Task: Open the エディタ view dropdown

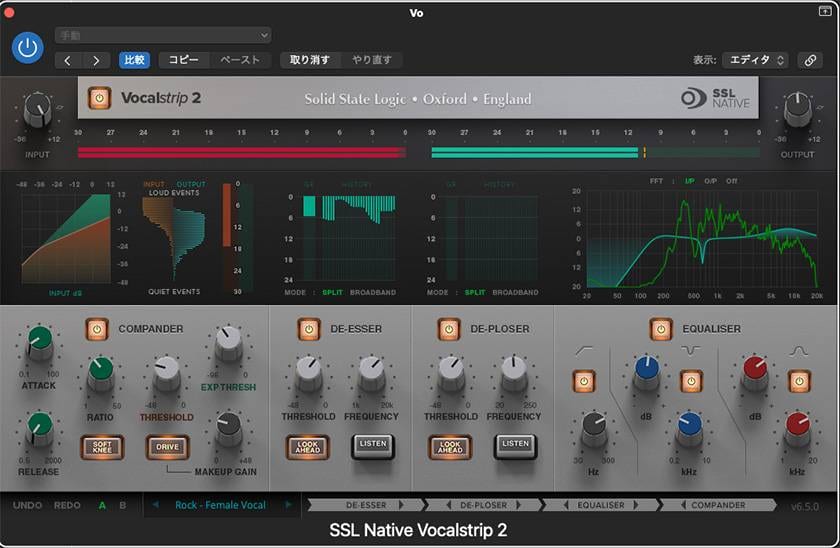Action: pyautogui.click(x=756, y=60)
